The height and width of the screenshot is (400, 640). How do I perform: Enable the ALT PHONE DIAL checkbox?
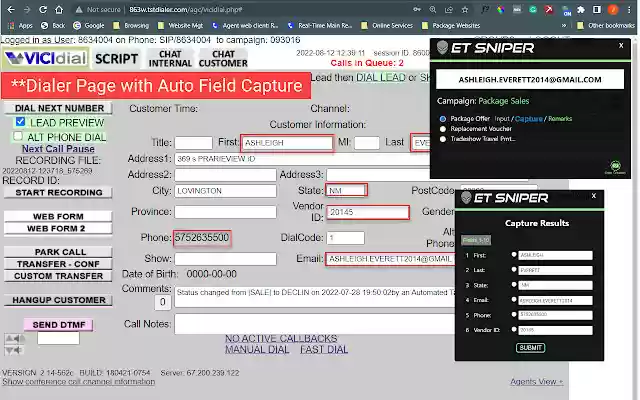coord(18,136)
